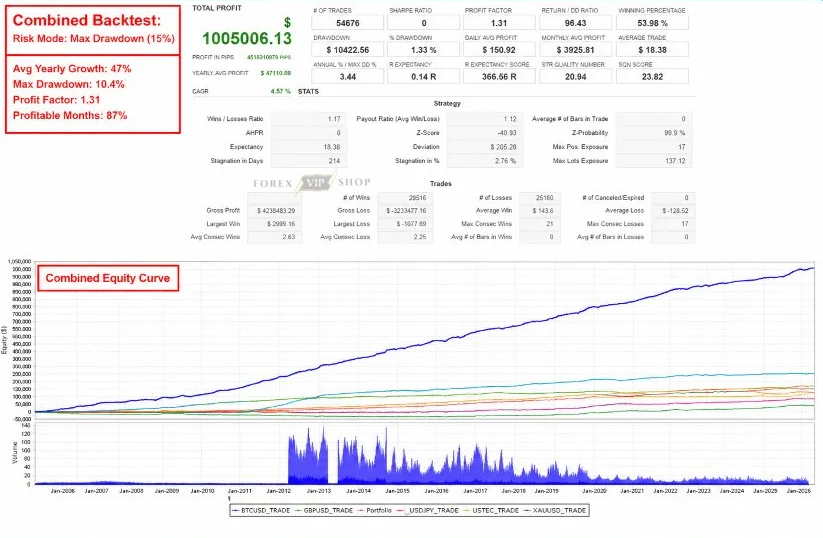Select the R Expectancy Score value 366.56 R
823x538 pixels.
[x=499, y=77]
